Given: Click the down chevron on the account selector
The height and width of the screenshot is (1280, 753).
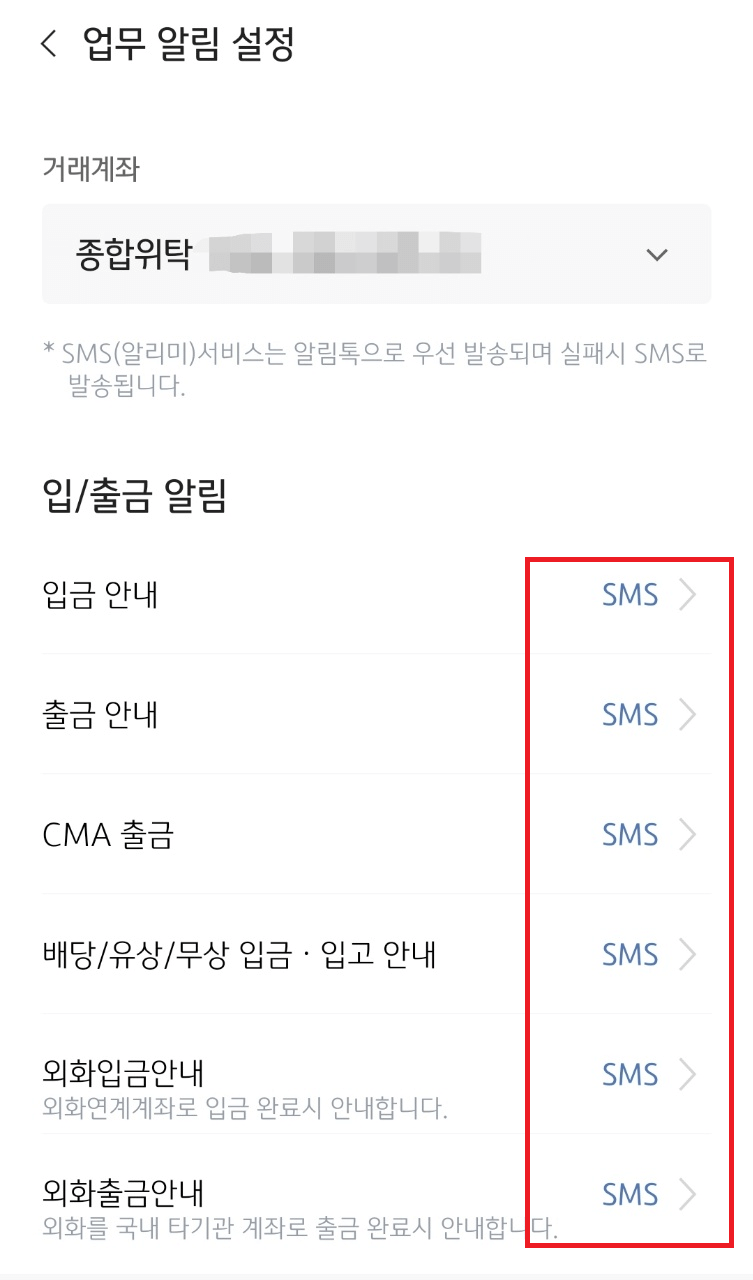Looking at the screenshot, I should click(x=657, y=254).
